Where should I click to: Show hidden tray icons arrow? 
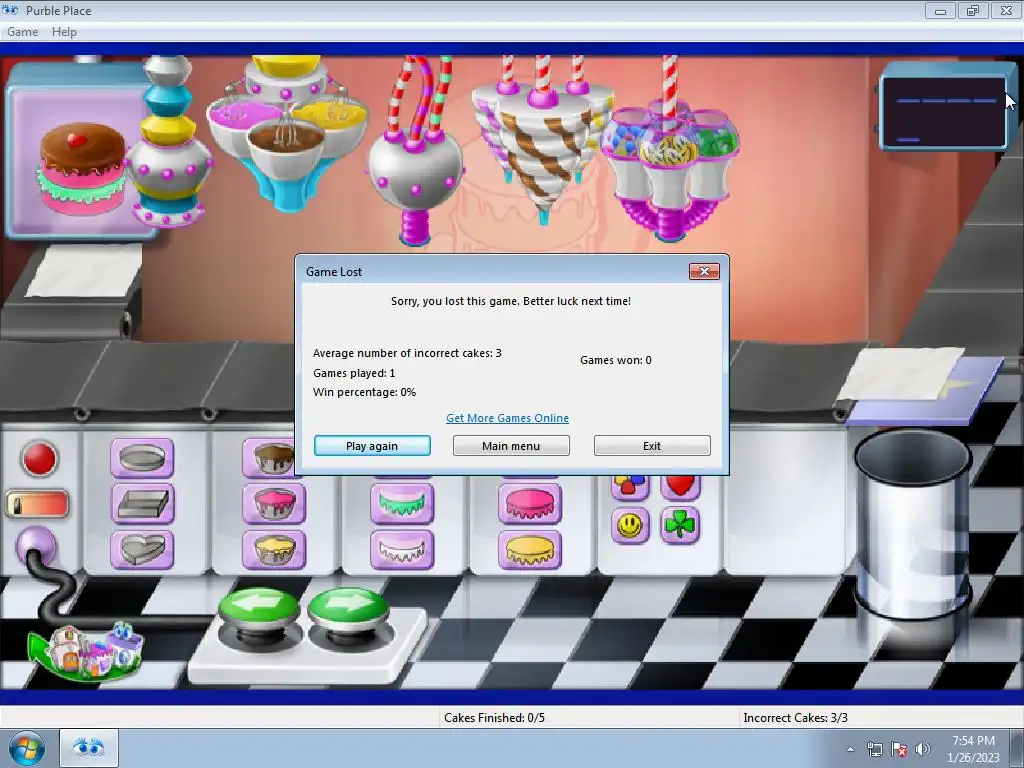850,749
